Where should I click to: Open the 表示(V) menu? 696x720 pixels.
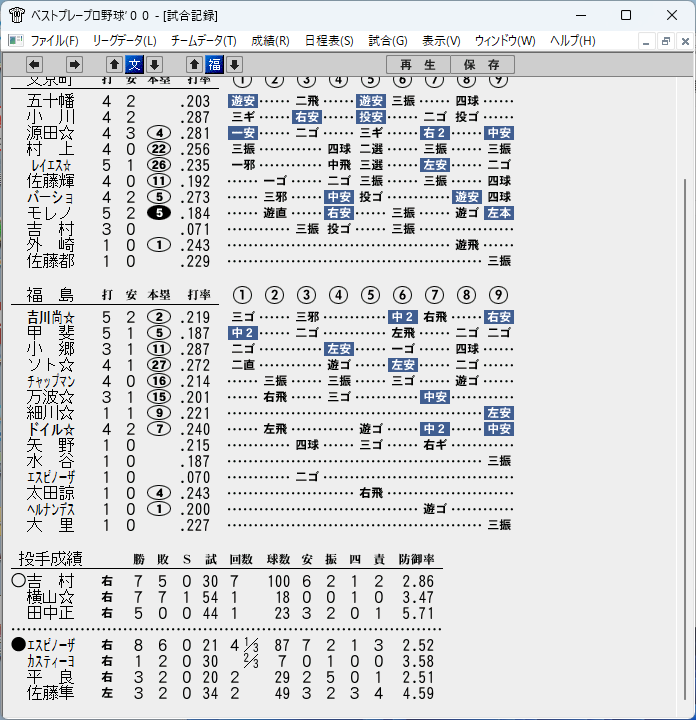pyautogui.click(x=441, y=41)
